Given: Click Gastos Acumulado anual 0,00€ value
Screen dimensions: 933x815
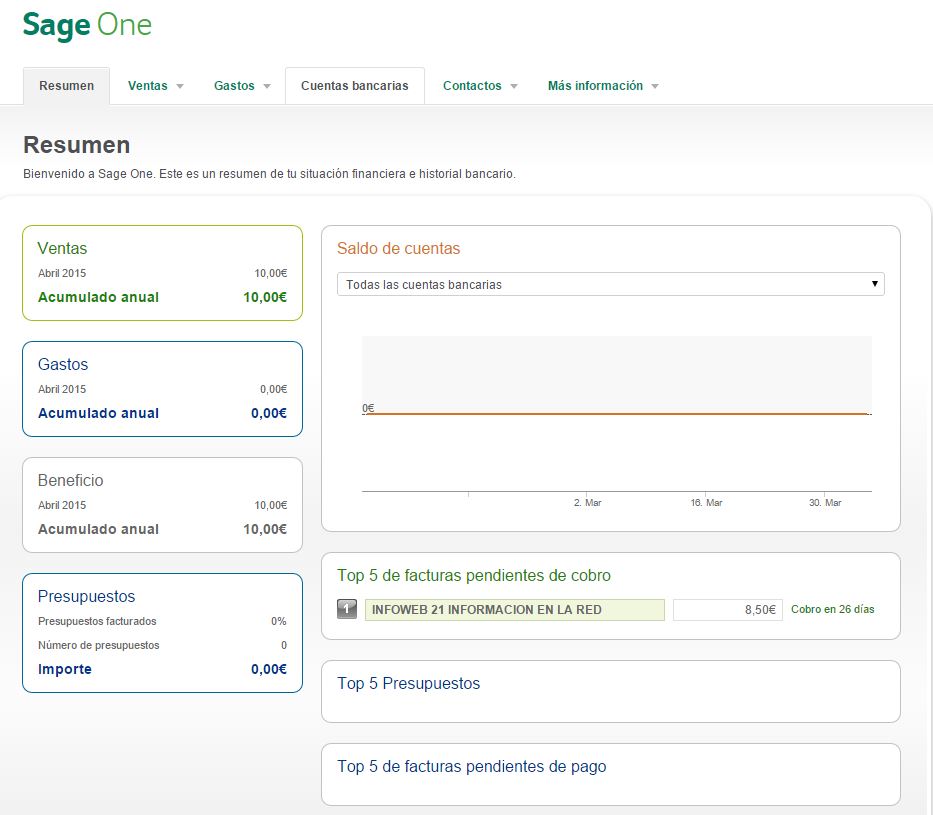Looking at the screenshot, I should pyautogui.click(x=269, y=413).
